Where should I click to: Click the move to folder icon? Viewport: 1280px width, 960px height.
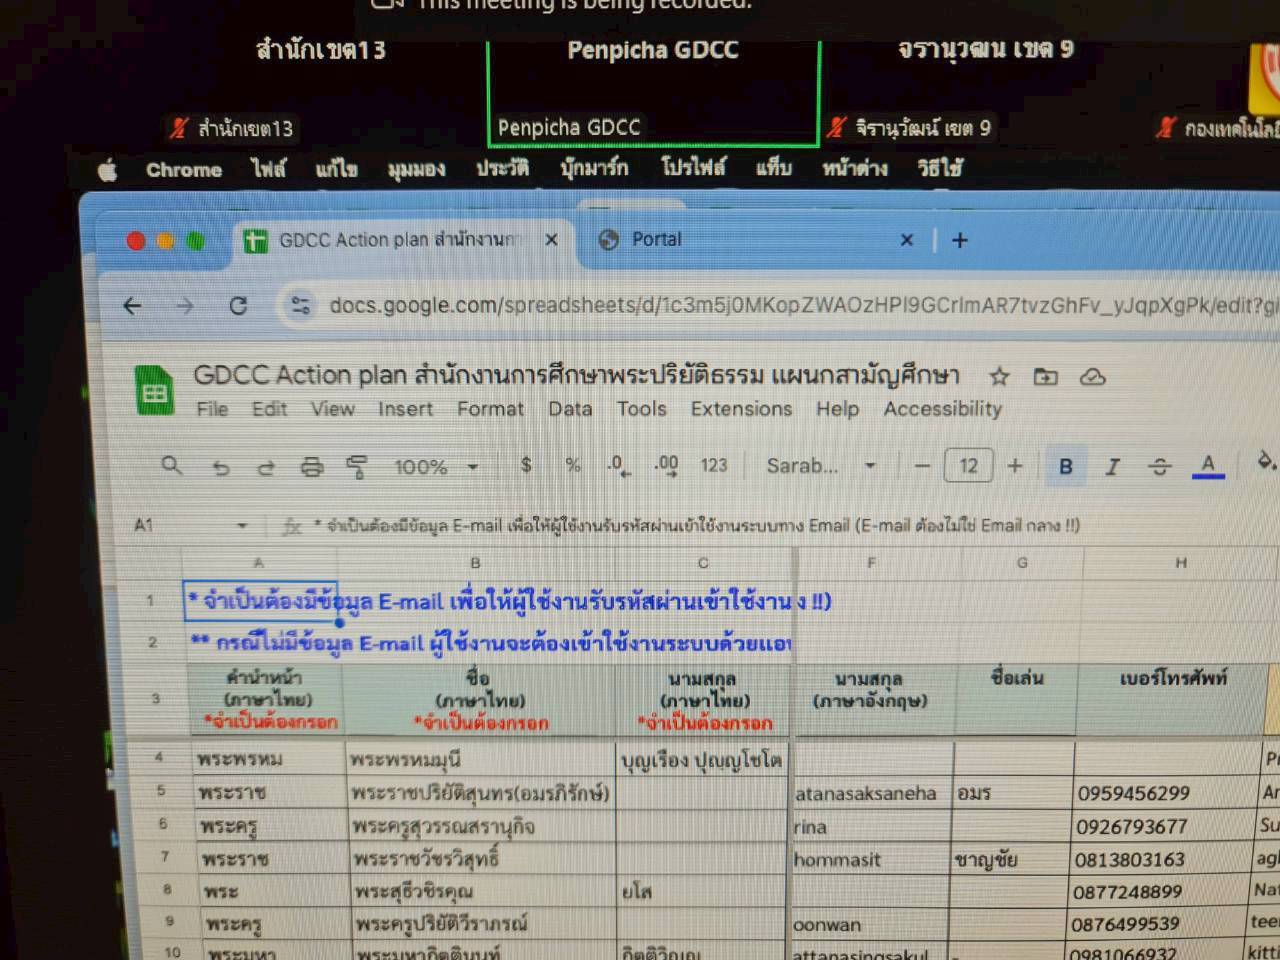1045,377
